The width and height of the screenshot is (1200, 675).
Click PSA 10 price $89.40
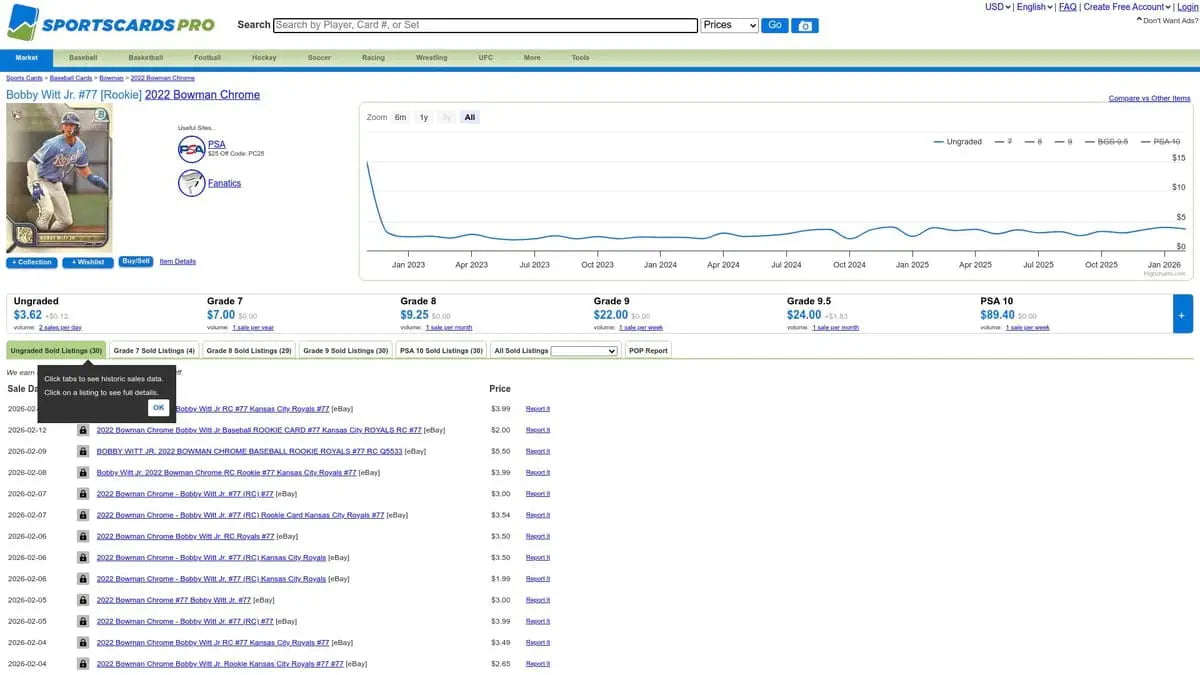coord(997,315)
